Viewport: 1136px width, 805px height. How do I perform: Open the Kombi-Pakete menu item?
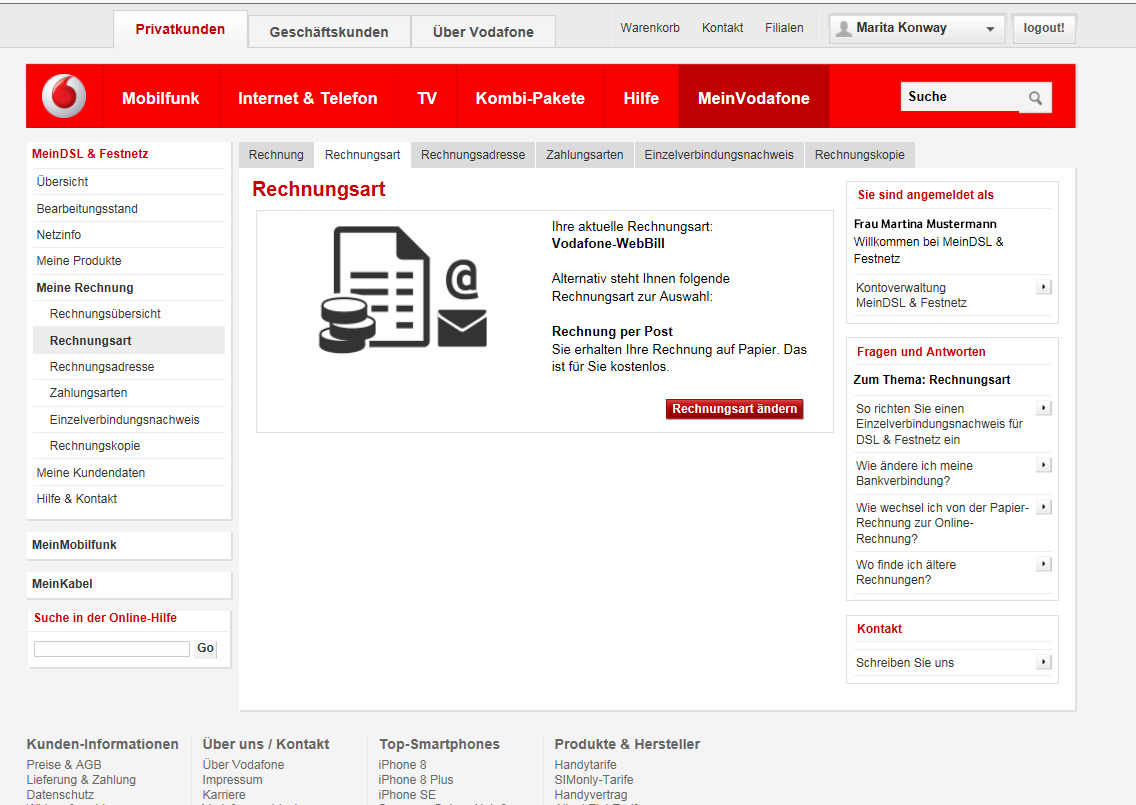[x=530, y=97]
